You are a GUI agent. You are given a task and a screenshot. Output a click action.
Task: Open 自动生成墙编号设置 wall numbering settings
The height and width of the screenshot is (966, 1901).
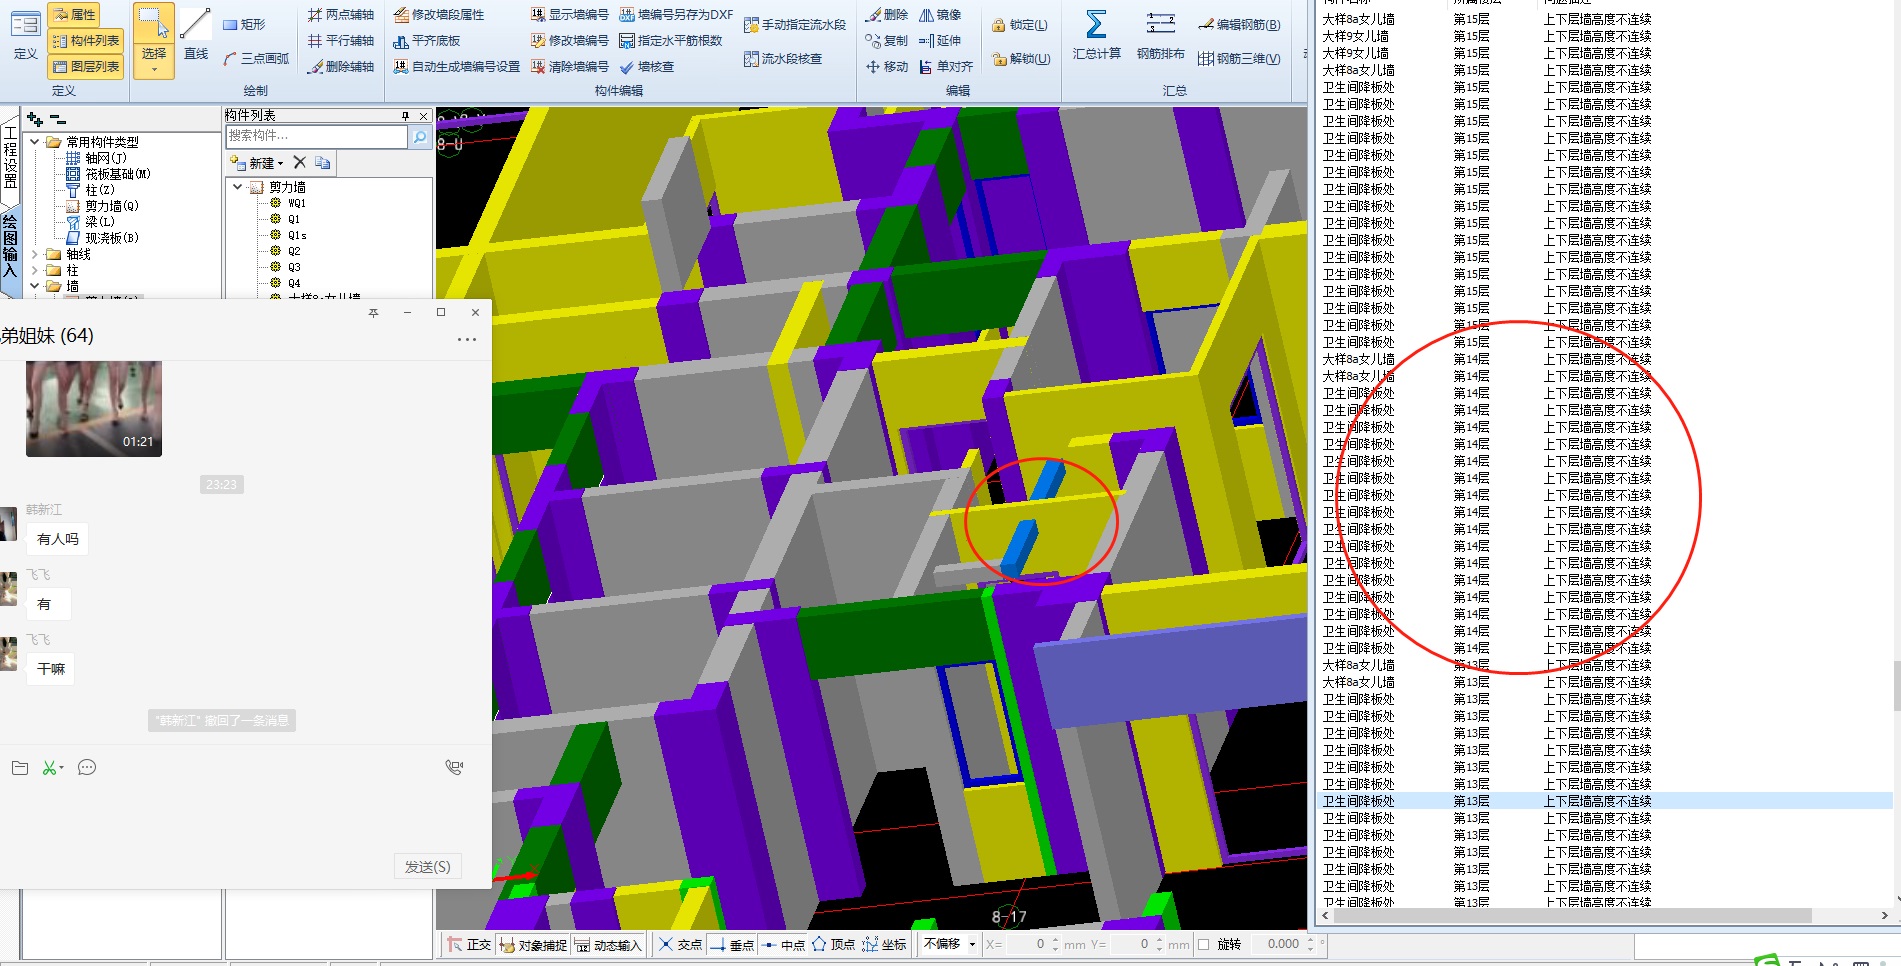[x=457, y=66]
